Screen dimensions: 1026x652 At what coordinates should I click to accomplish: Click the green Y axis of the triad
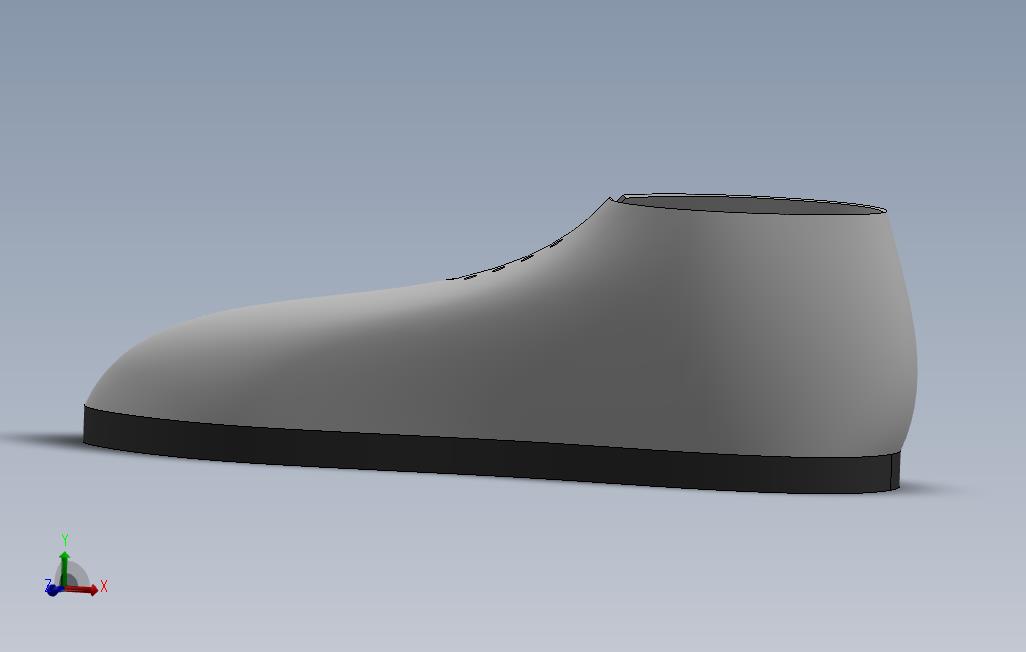[x=64, y=568]
